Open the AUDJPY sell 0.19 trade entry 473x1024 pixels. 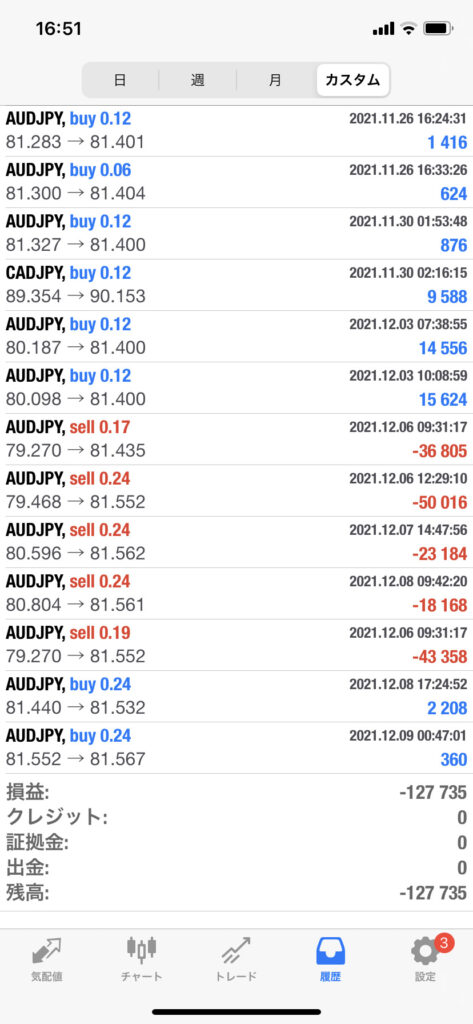point(236,645)
